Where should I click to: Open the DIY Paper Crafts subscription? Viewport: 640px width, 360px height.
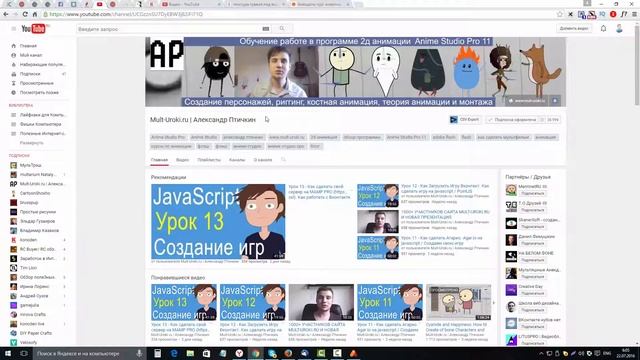tap(37, 333)
